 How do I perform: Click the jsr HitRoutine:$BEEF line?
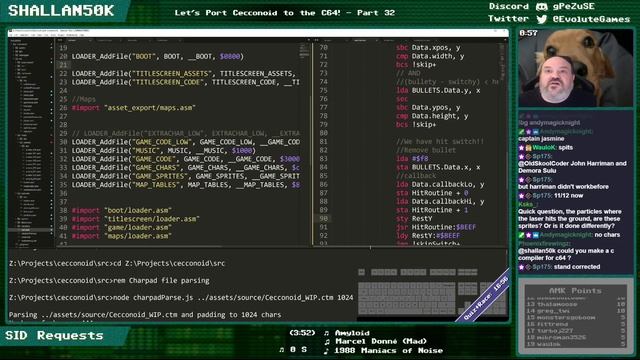(436, 227)
